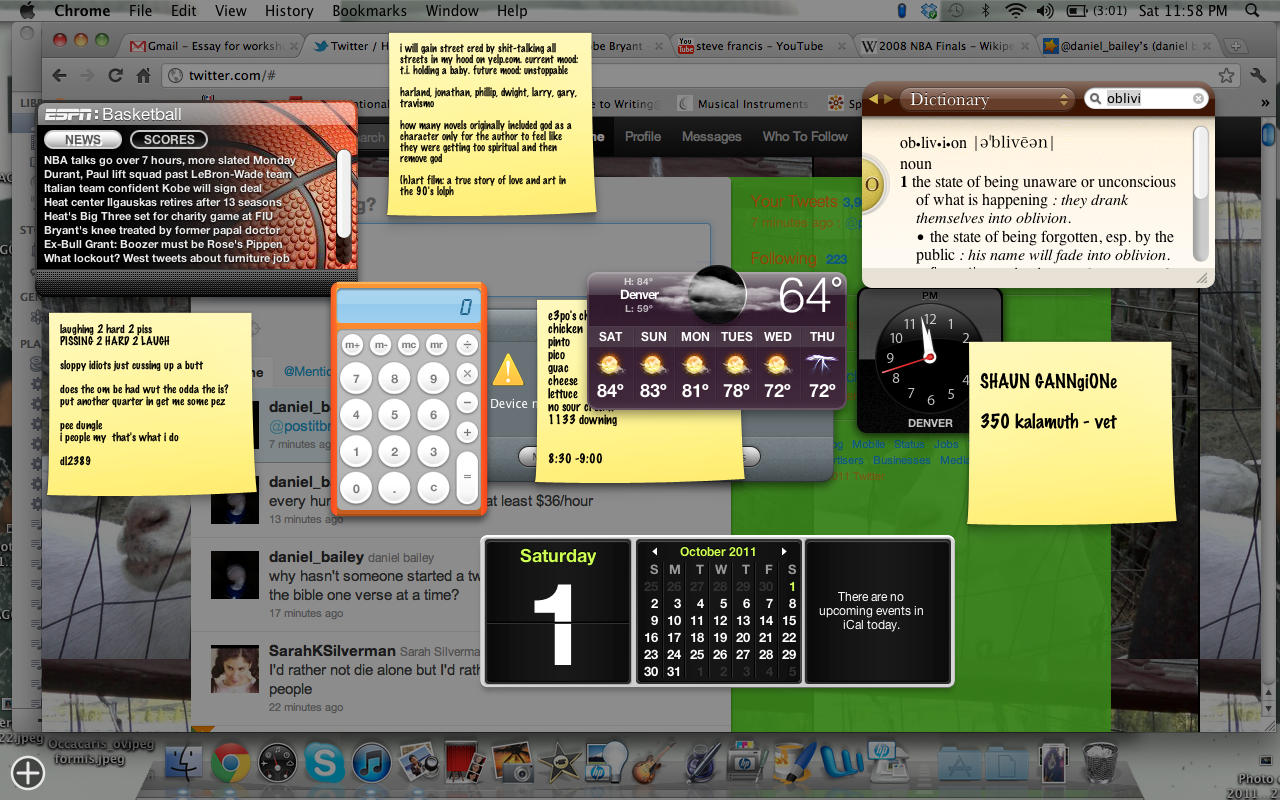Click Chrome's Home button
Image resolution: width=1280 pixels, height=800 pixels.
click(x=144, y=75)
